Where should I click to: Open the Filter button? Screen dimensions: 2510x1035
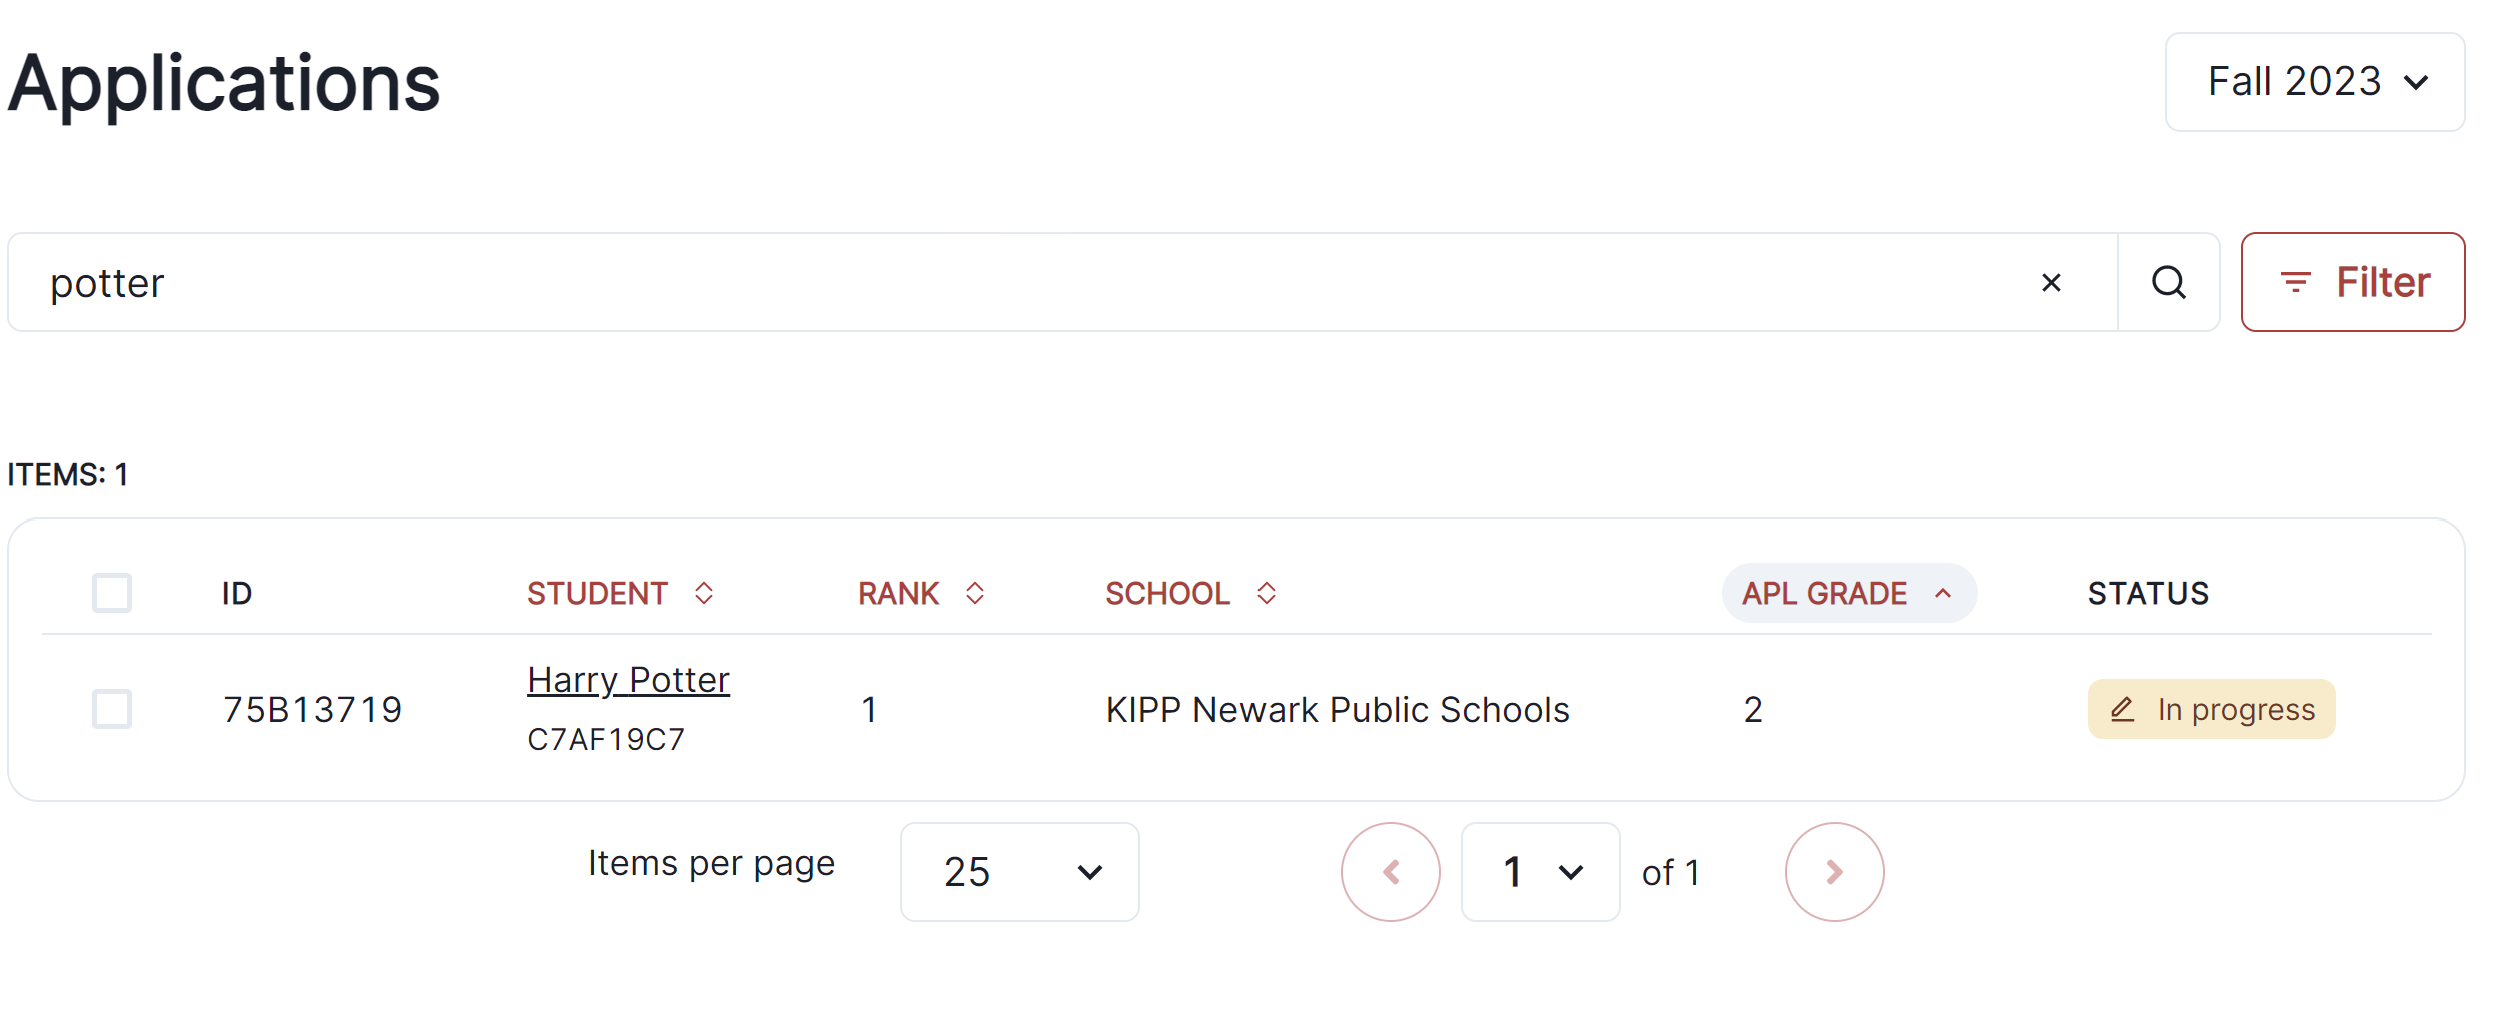(x=2352, y=283)
